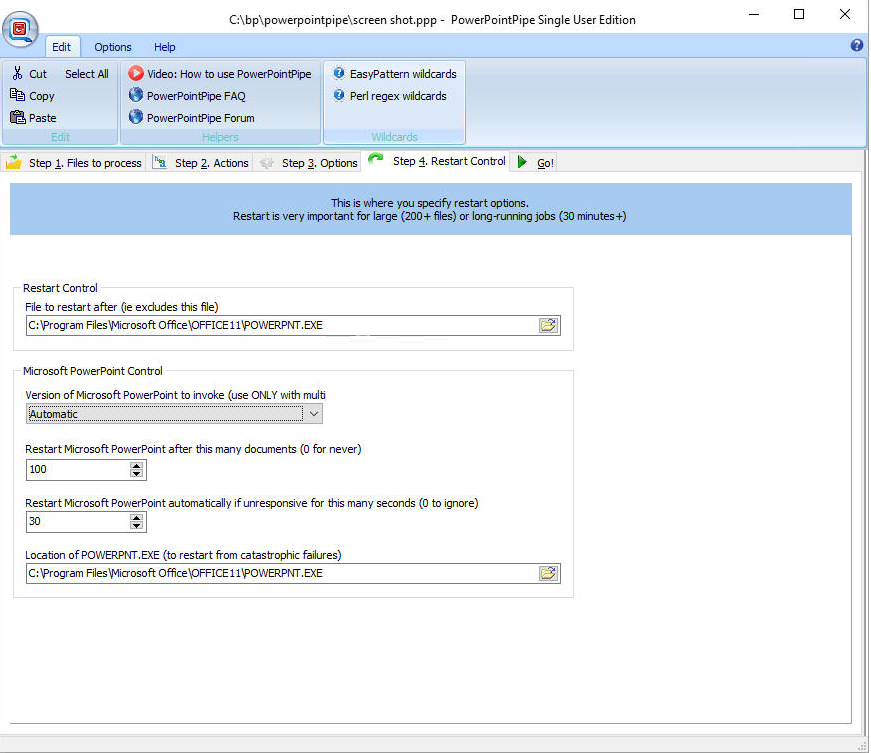Click help icon beside EasyPattern wildcards
The height and width of the screenshot is (753, 871).
[x=338, y=73]
